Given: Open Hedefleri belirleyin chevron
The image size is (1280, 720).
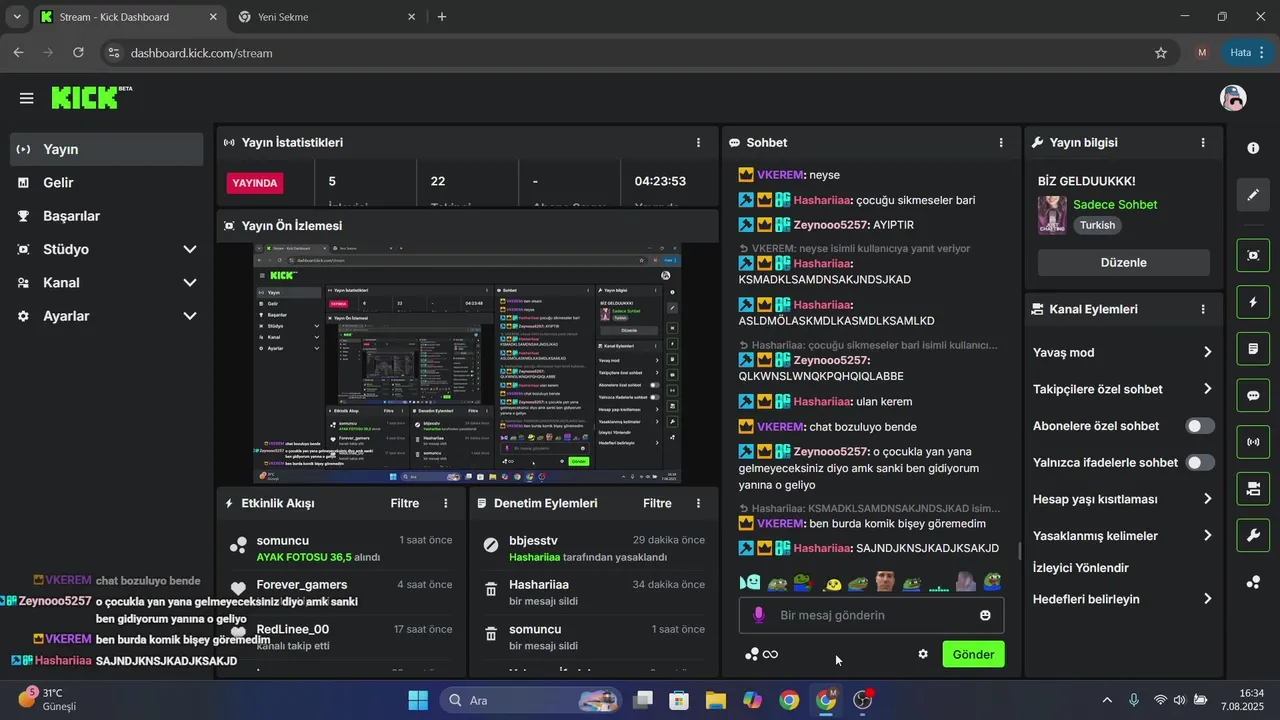Looking at the screenshot, I should tap(1207, 599).
